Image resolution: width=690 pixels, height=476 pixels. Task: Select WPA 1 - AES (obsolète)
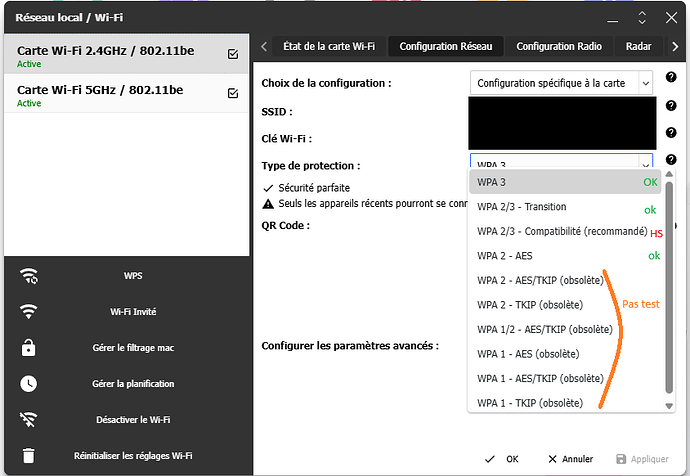click(x=565, y=354)
